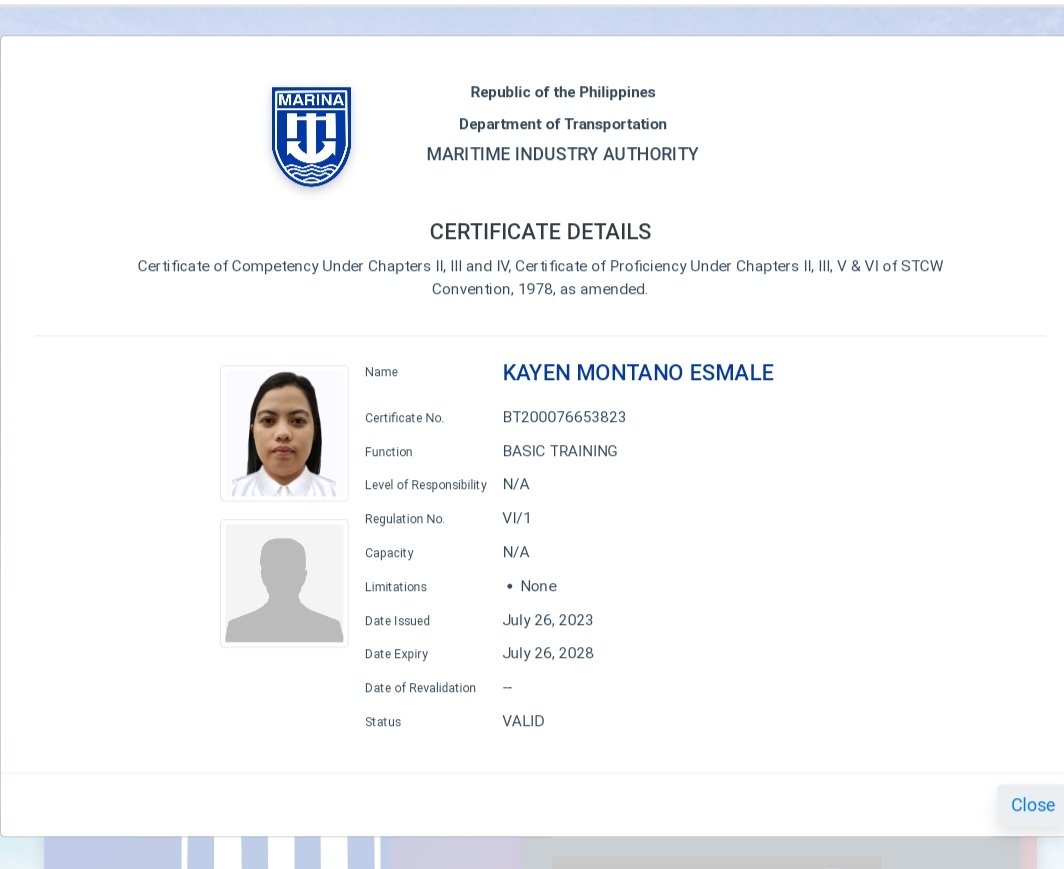The height and width of the screenshot is (869, 1064).
Task: Click the VALID status text
Action: pyautogui.click(x=523, y=721)
